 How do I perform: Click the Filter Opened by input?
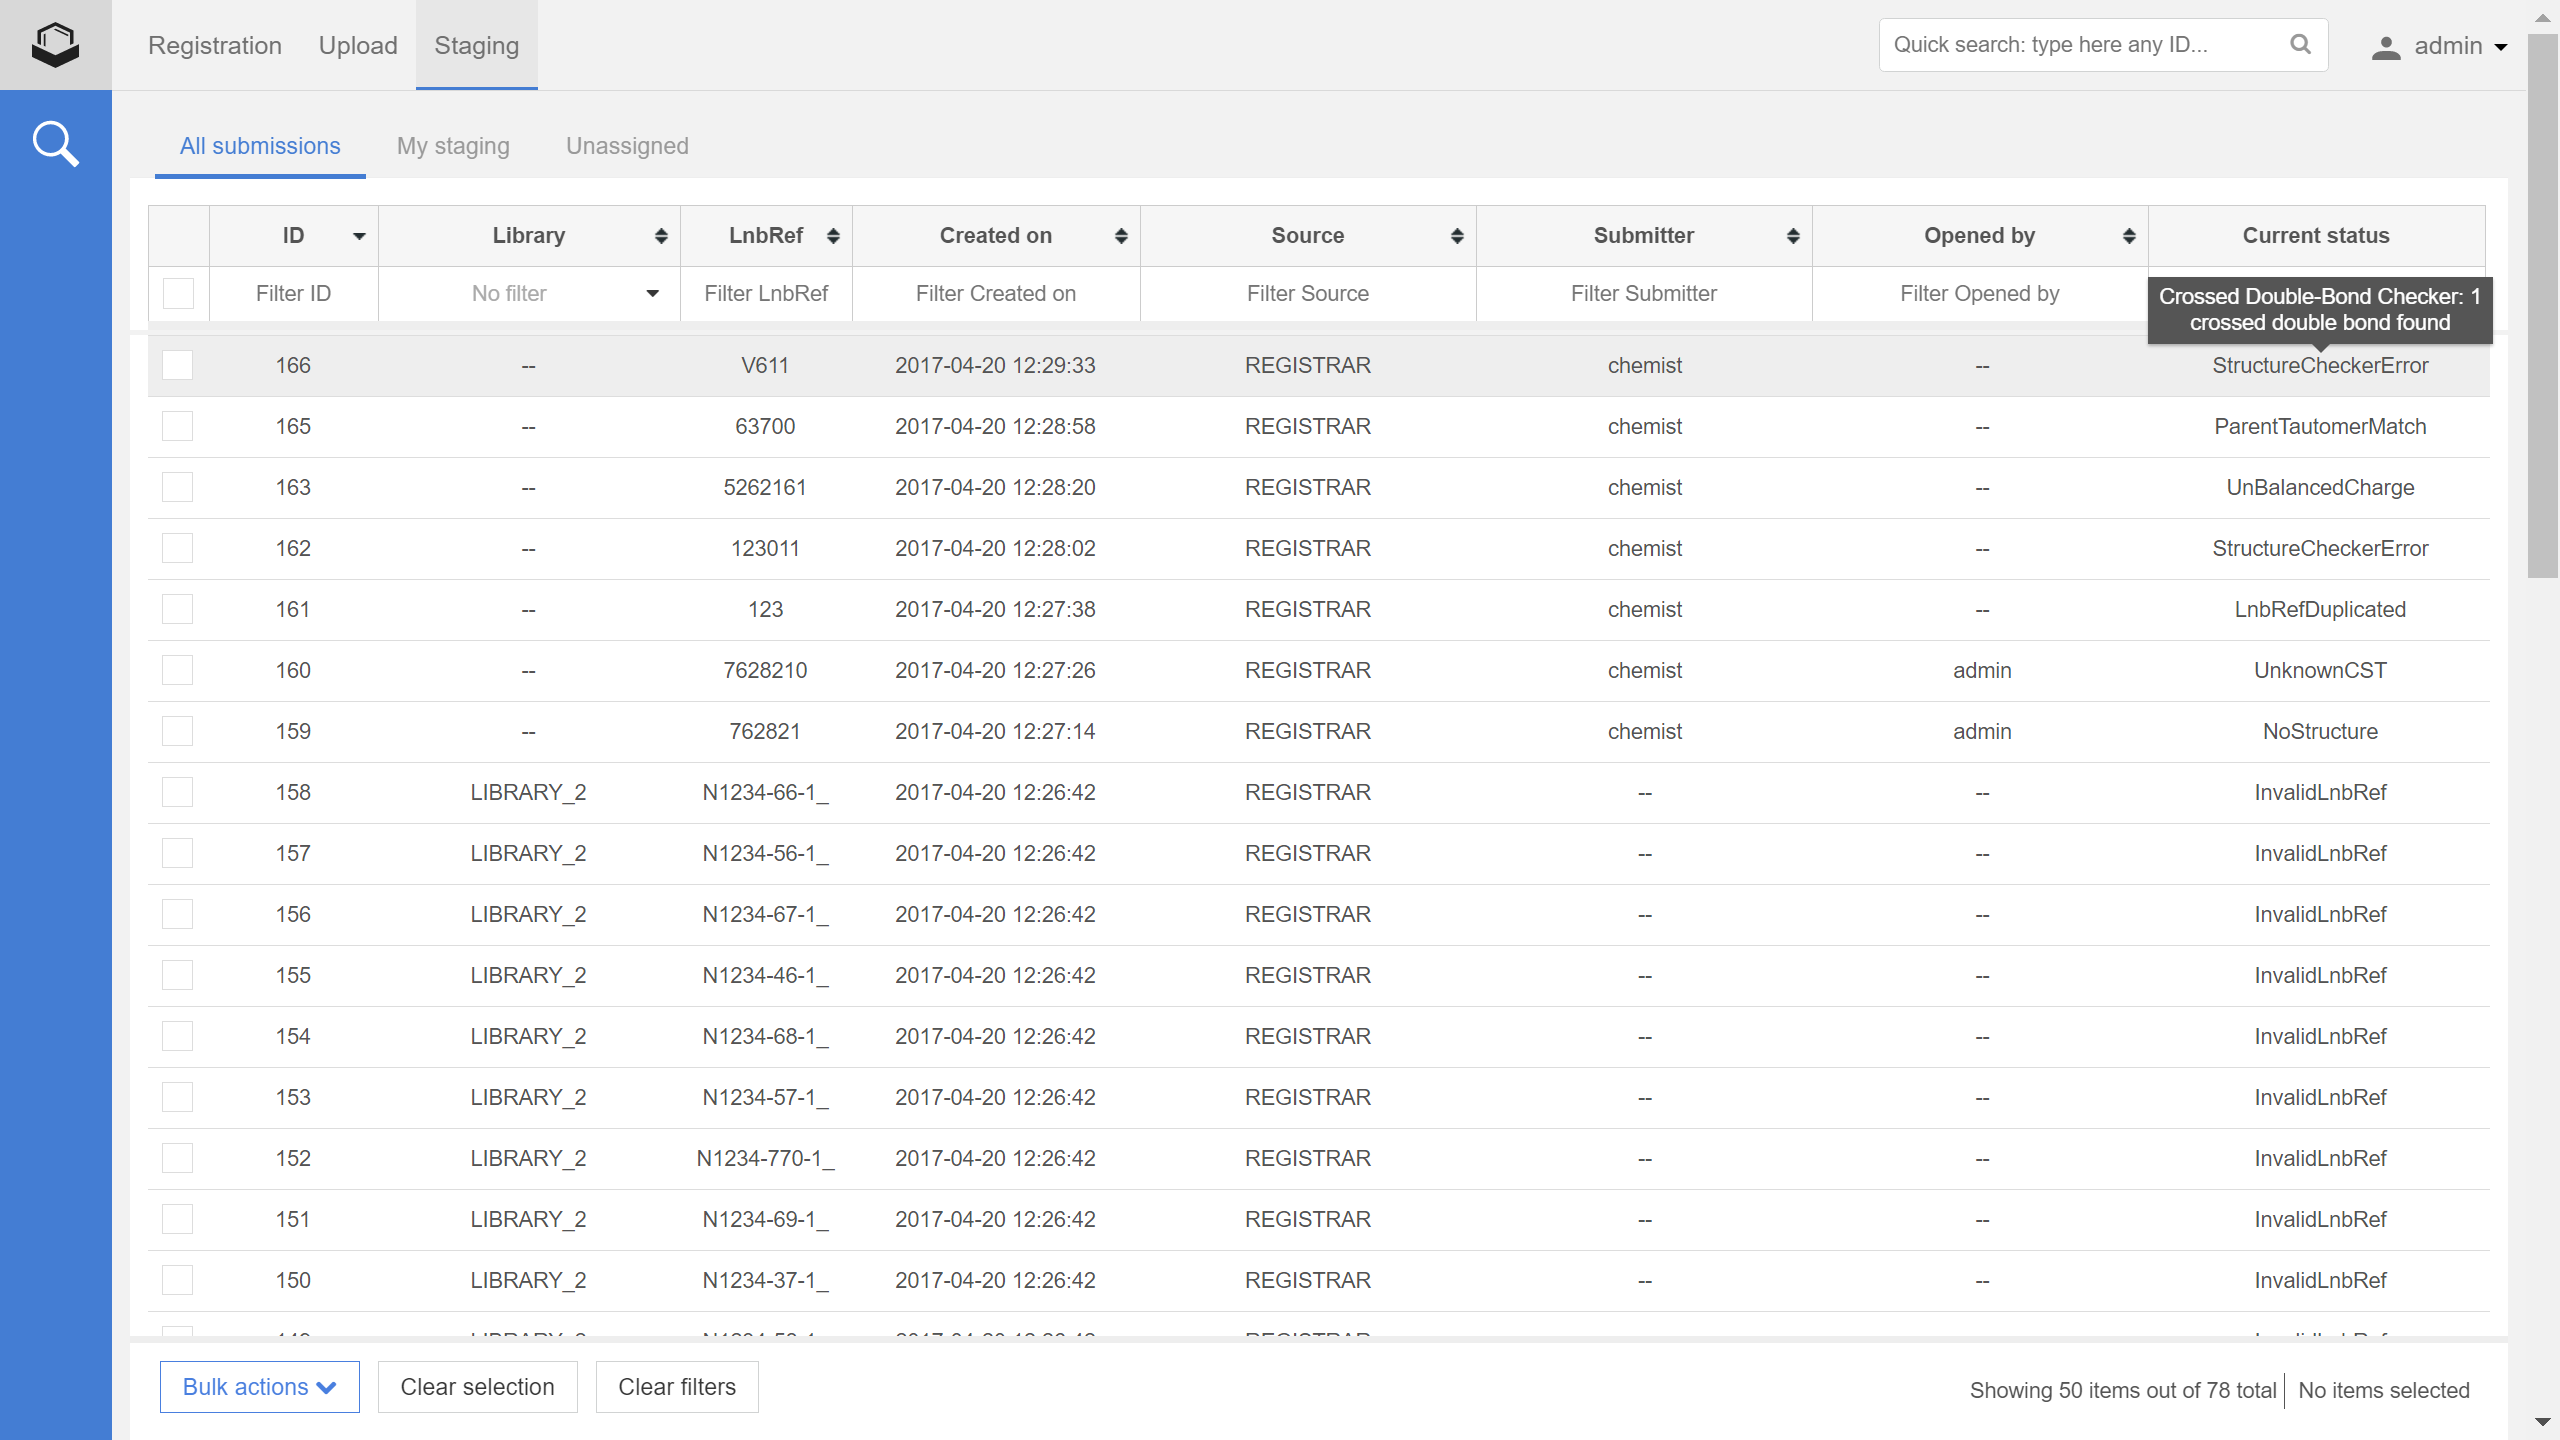(1980, 294)
